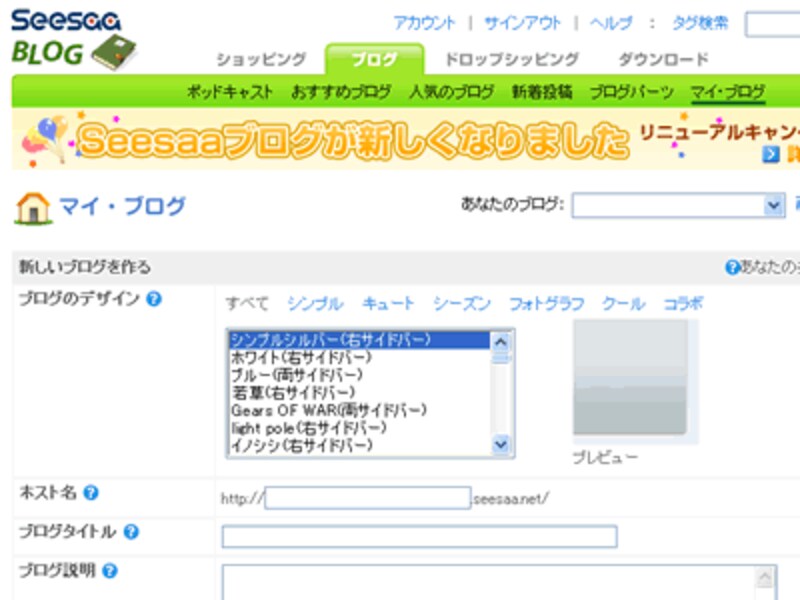Open the ダウンロード tab
This screenshot has height=600, width=800.
pyautogui.click(x=663, y=59)
